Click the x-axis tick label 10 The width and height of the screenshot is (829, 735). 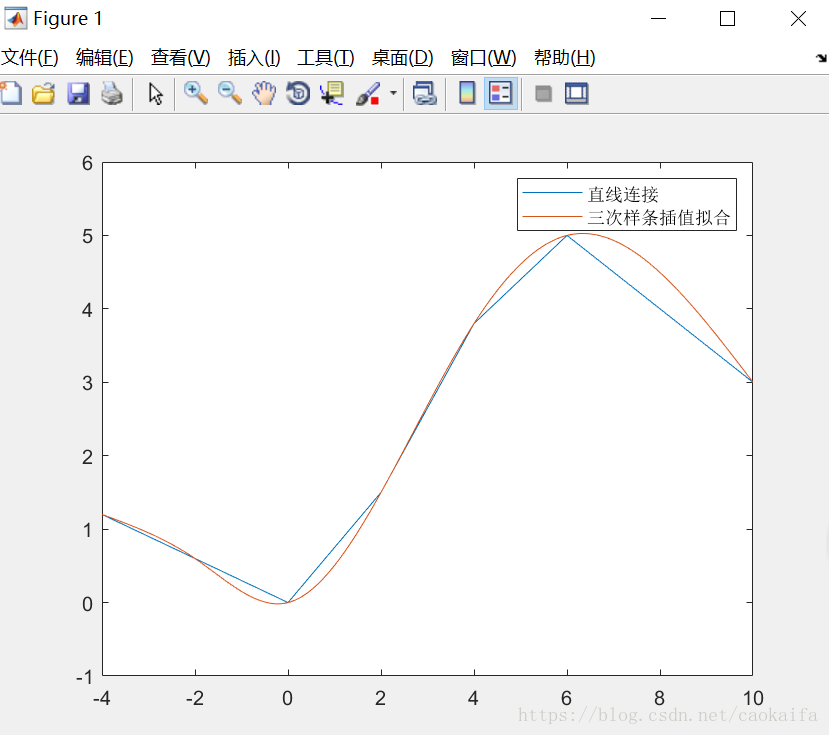tap(753, 699)
